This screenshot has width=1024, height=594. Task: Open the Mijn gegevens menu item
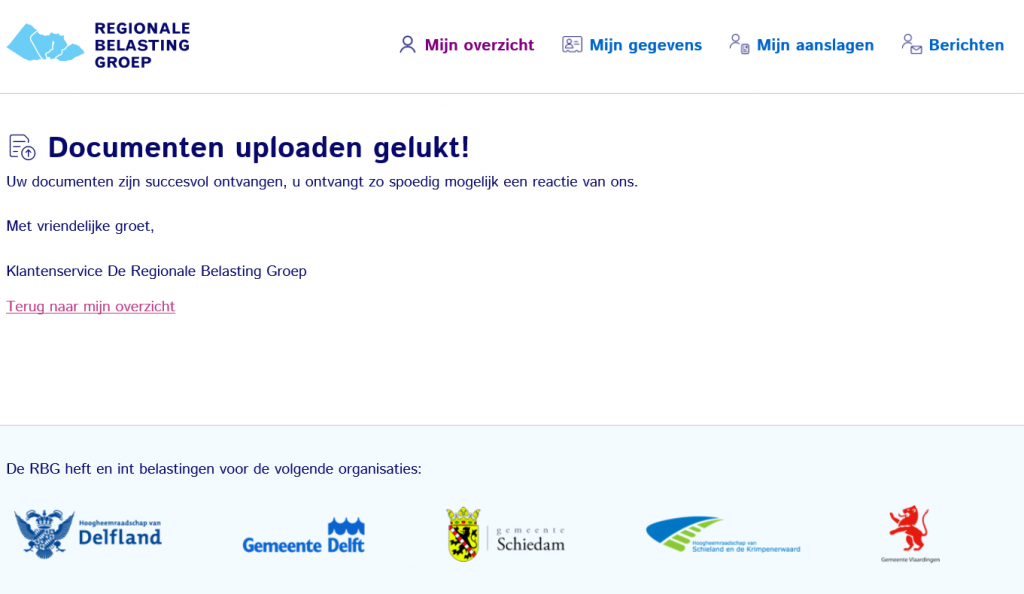(x=645, y=45)
